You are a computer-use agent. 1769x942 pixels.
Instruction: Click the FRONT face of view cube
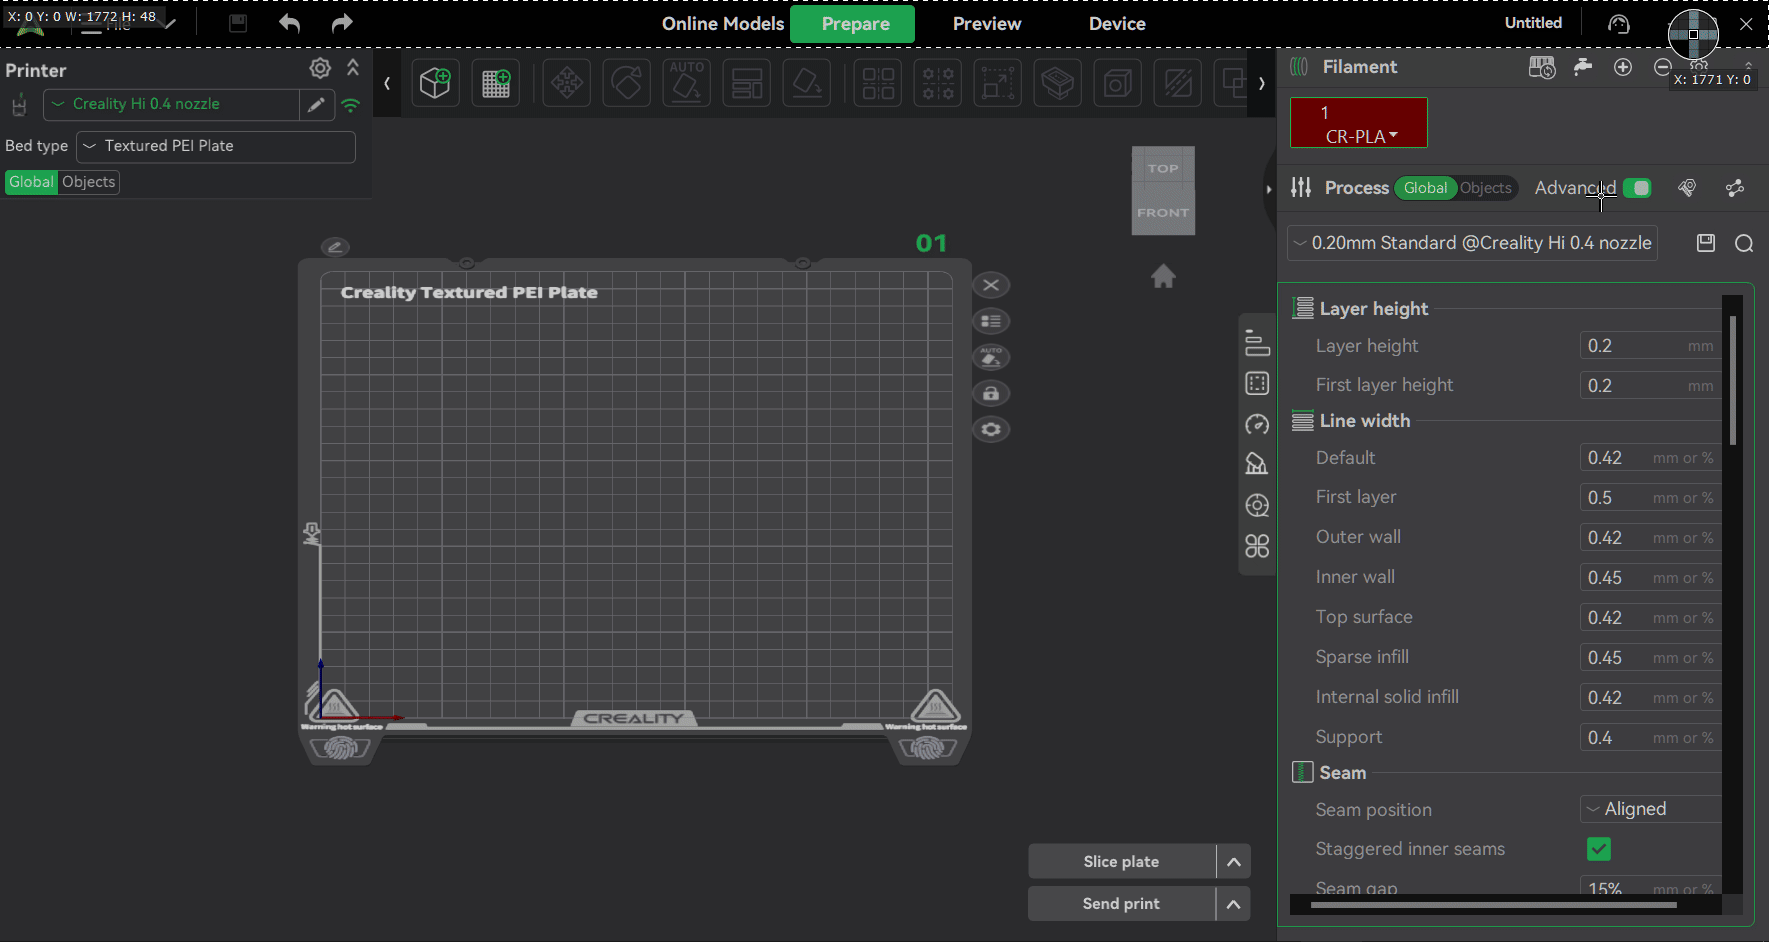click(x=1163, y=213)
